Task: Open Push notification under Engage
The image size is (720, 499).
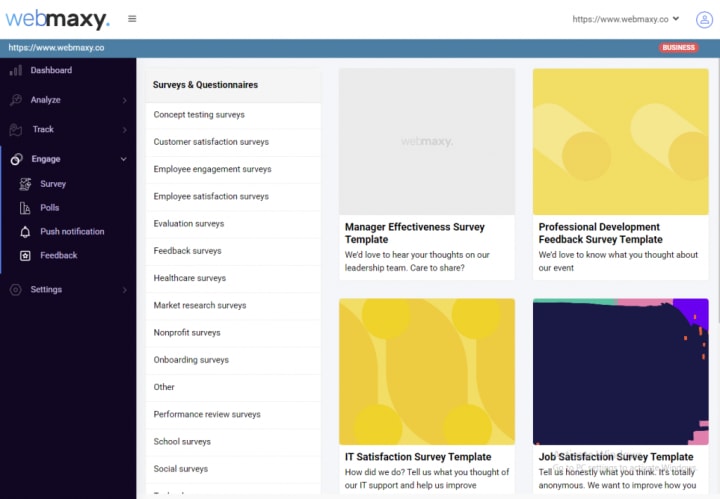Action: click(x=72, y=231)
